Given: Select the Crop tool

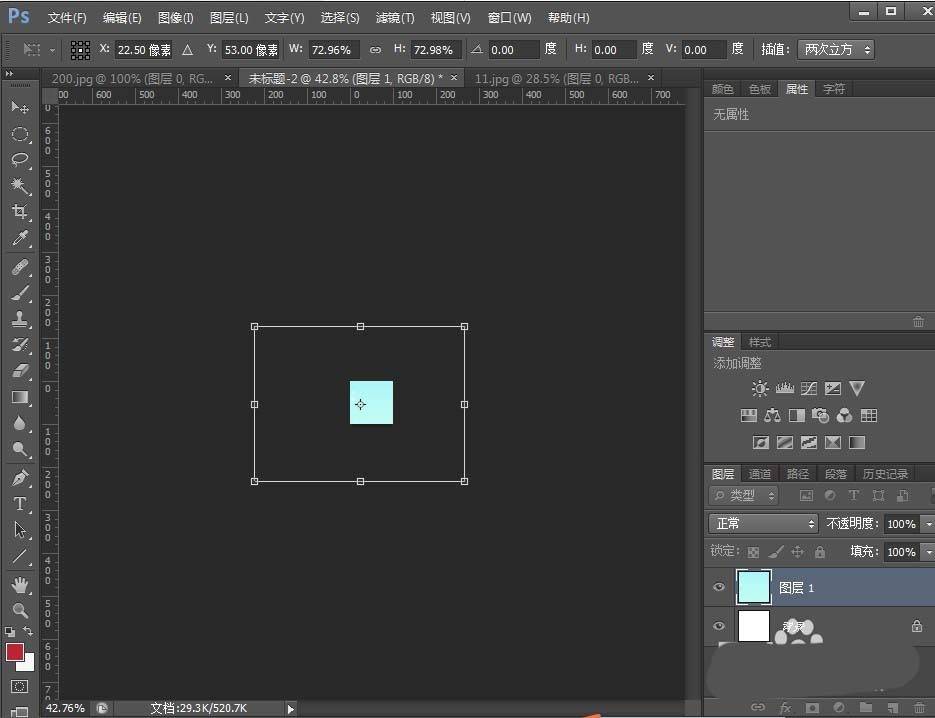Looking at the screenshot, I should [x=20, y=212].
